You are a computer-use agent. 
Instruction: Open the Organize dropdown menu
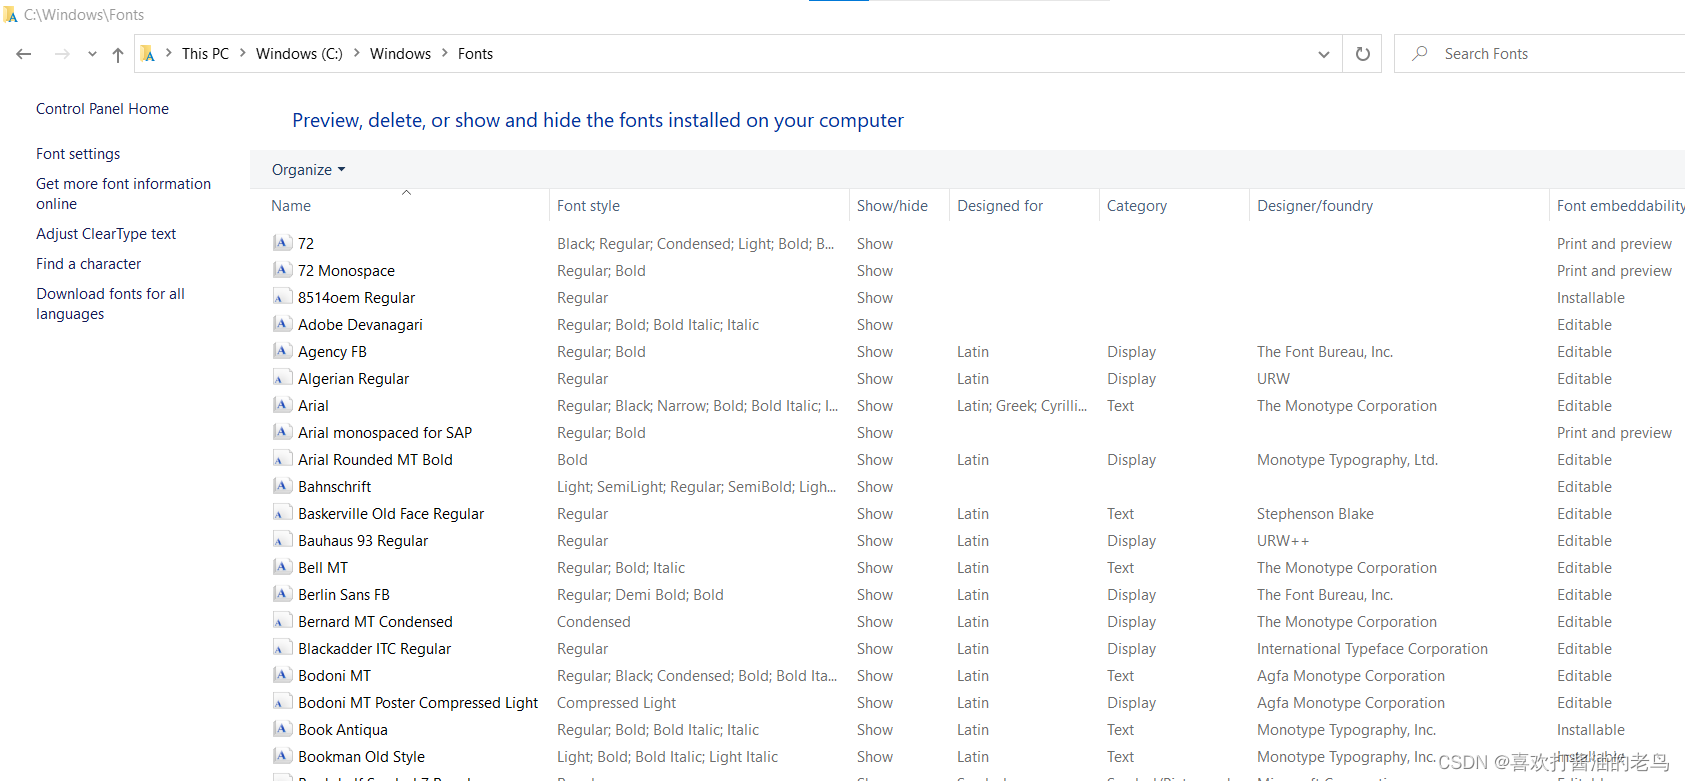tap(308, 170)
